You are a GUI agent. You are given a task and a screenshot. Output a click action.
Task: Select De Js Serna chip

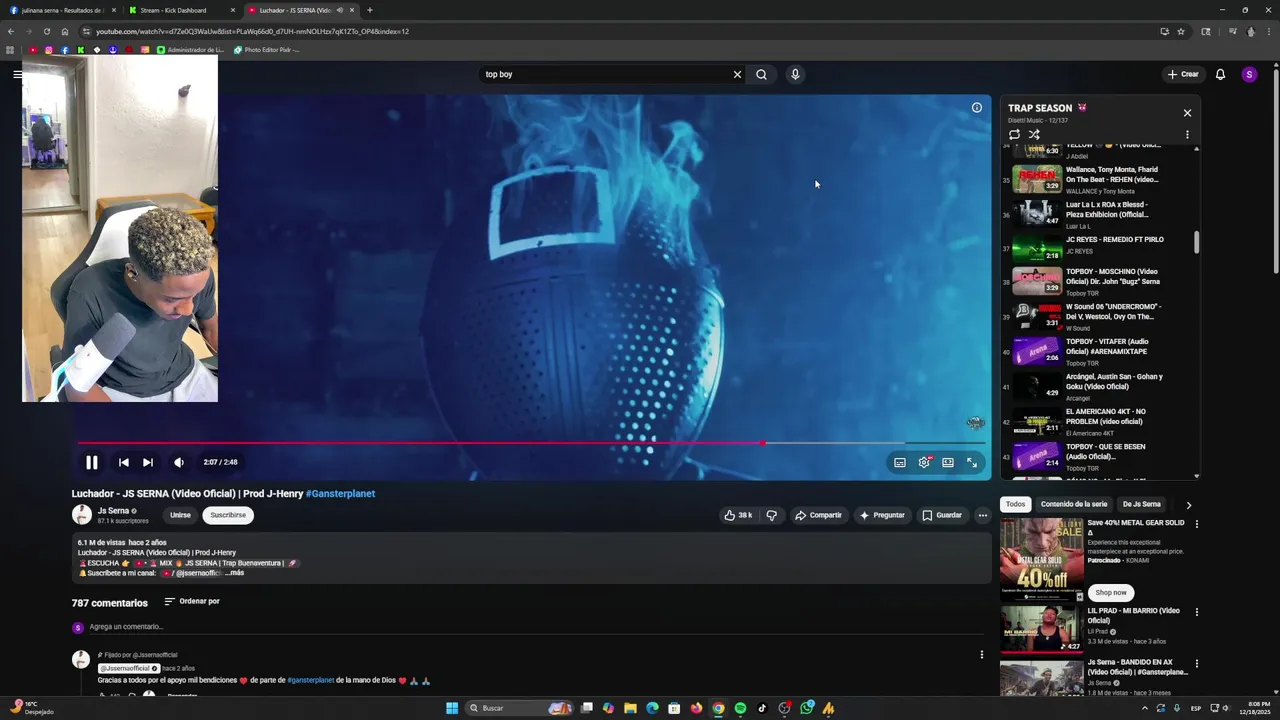(1141, 504)
